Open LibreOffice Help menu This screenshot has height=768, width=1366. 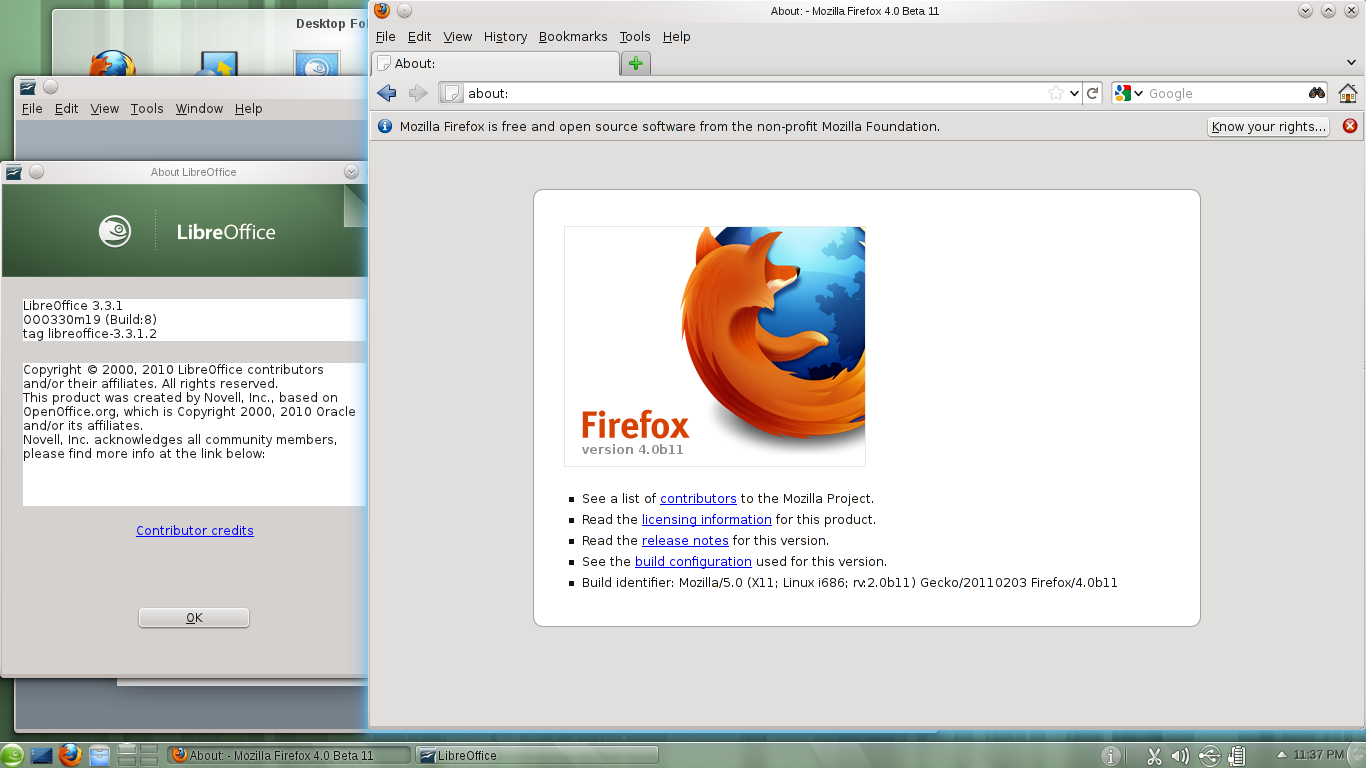248,108
